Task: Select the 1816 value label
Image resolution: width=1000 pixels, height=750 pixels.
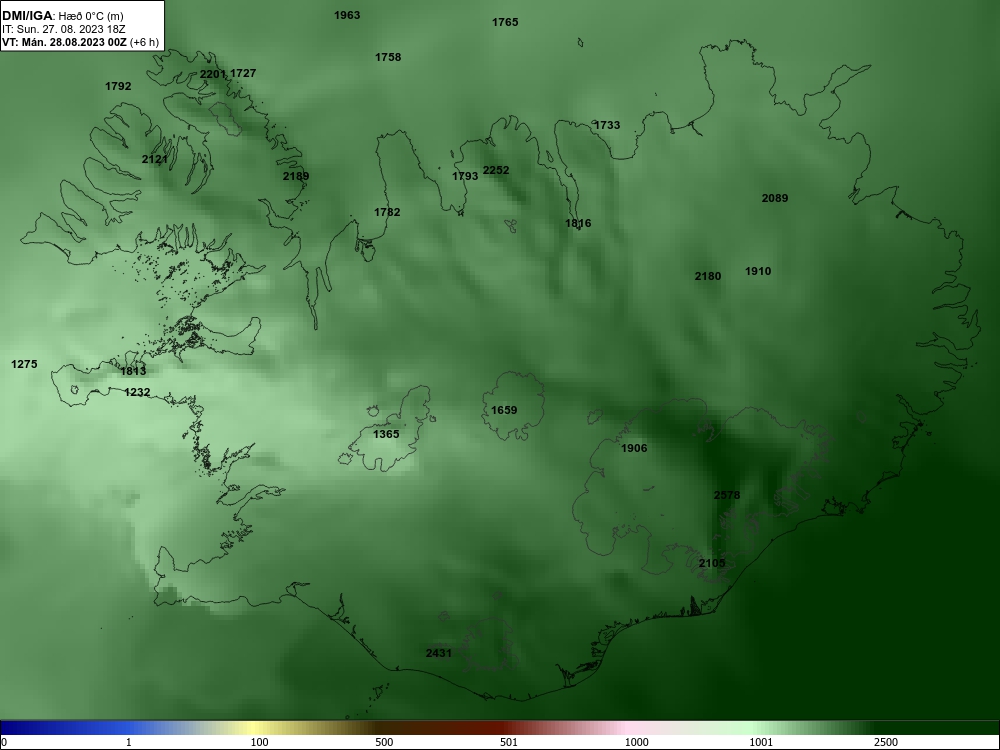Action: click(x=578, y=223)
